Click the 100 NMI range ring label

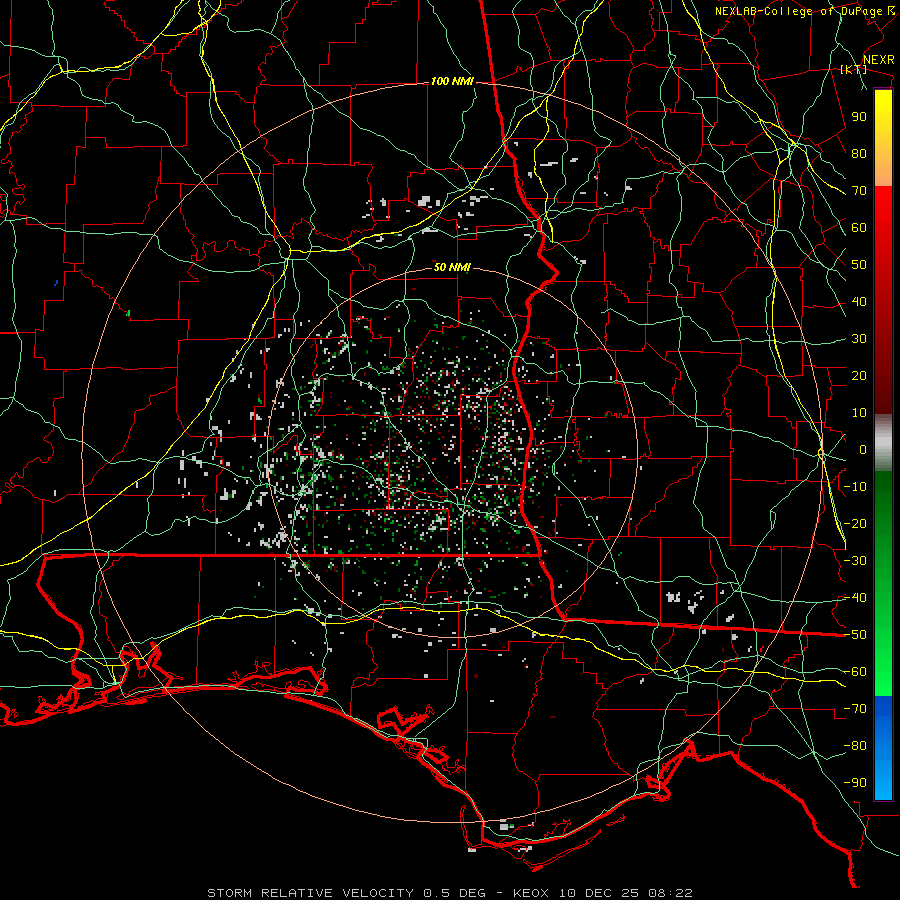click(452, 82)
